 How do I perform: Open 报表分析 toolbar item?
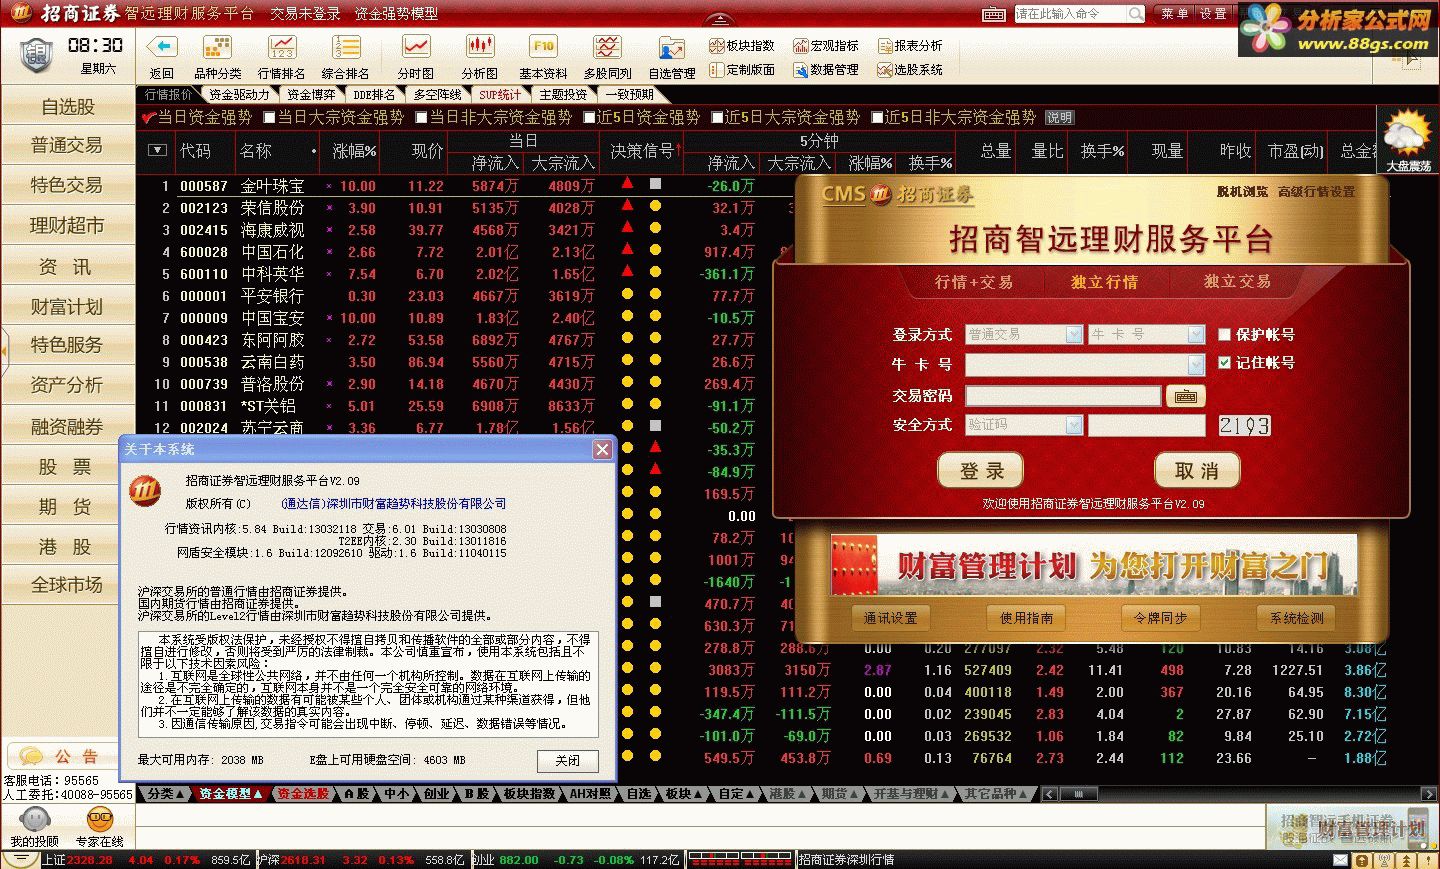[910, 45]
